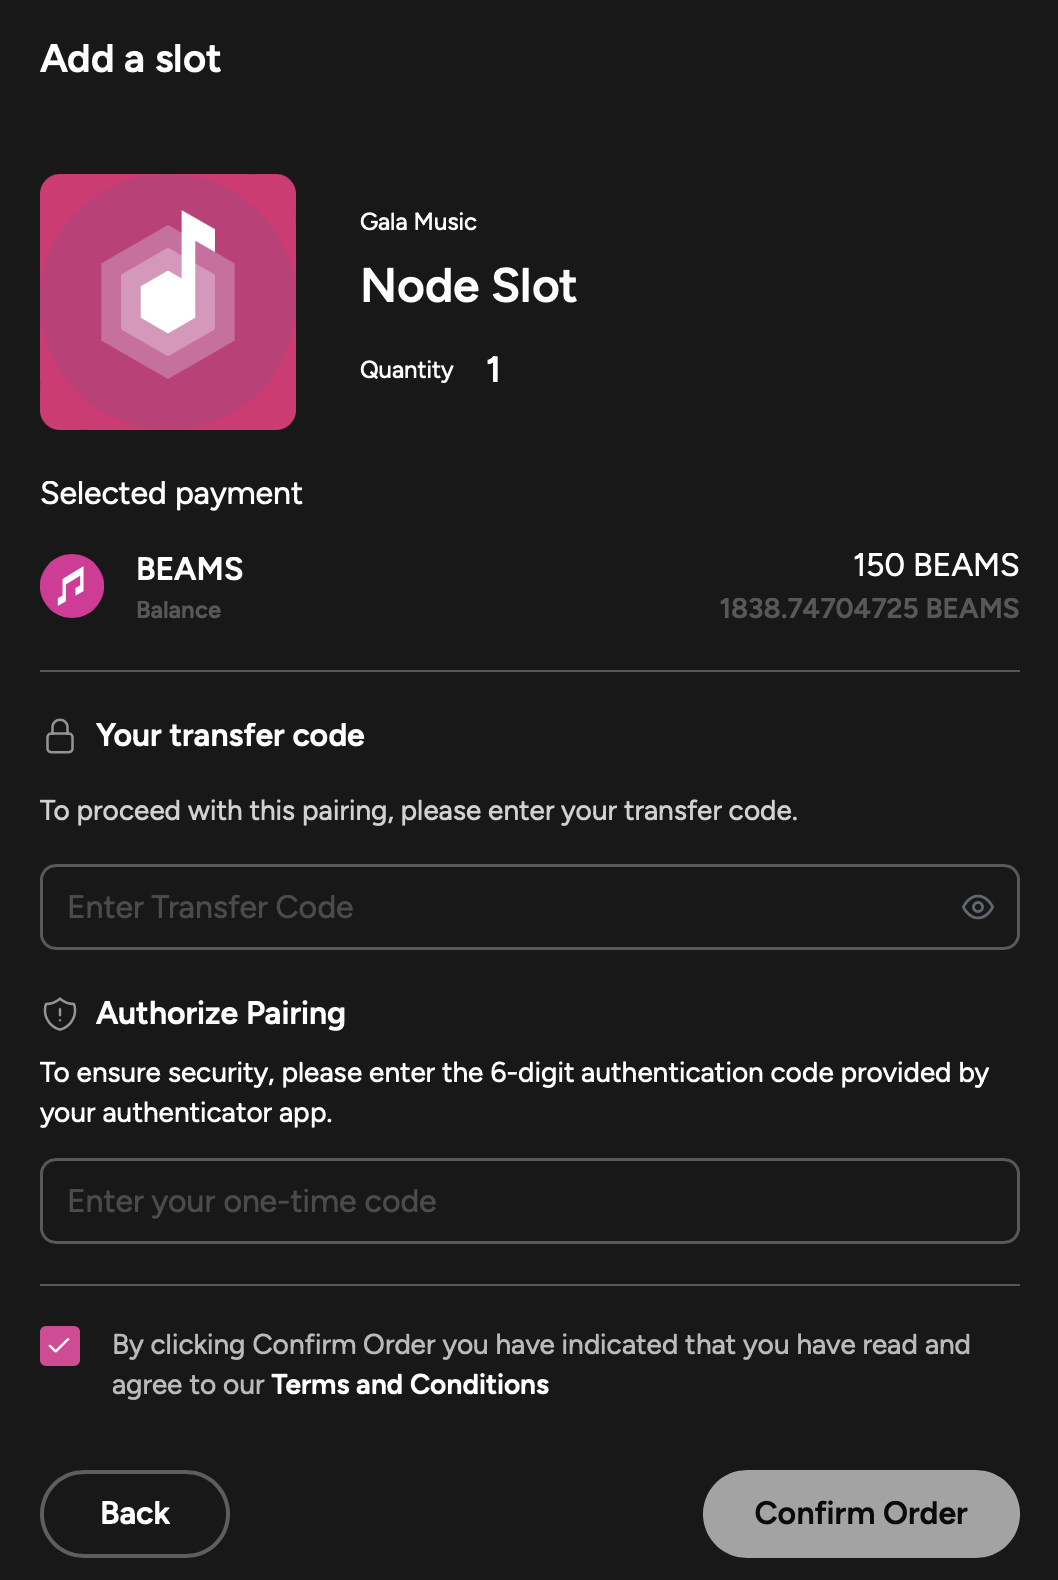This screenshot has height=1580, width=1058.
Task: Click the Enter Transfer Code field
Action: click(x=530, y=907)
